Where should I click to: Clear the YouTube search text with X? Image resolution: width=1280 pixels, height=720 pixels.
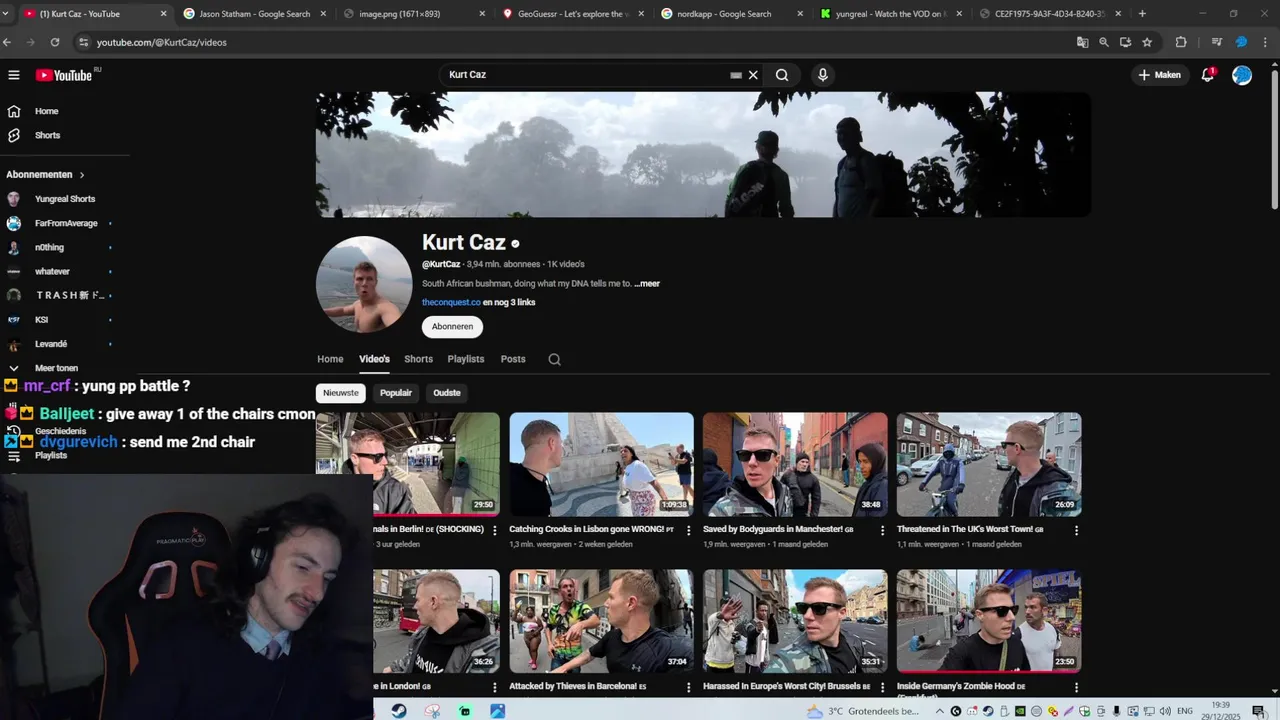[753, 75]
